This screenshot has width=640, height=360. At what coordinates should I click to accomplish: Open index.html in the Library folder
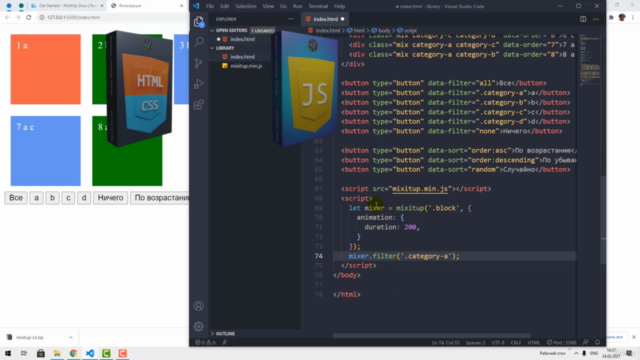point(242,57)
